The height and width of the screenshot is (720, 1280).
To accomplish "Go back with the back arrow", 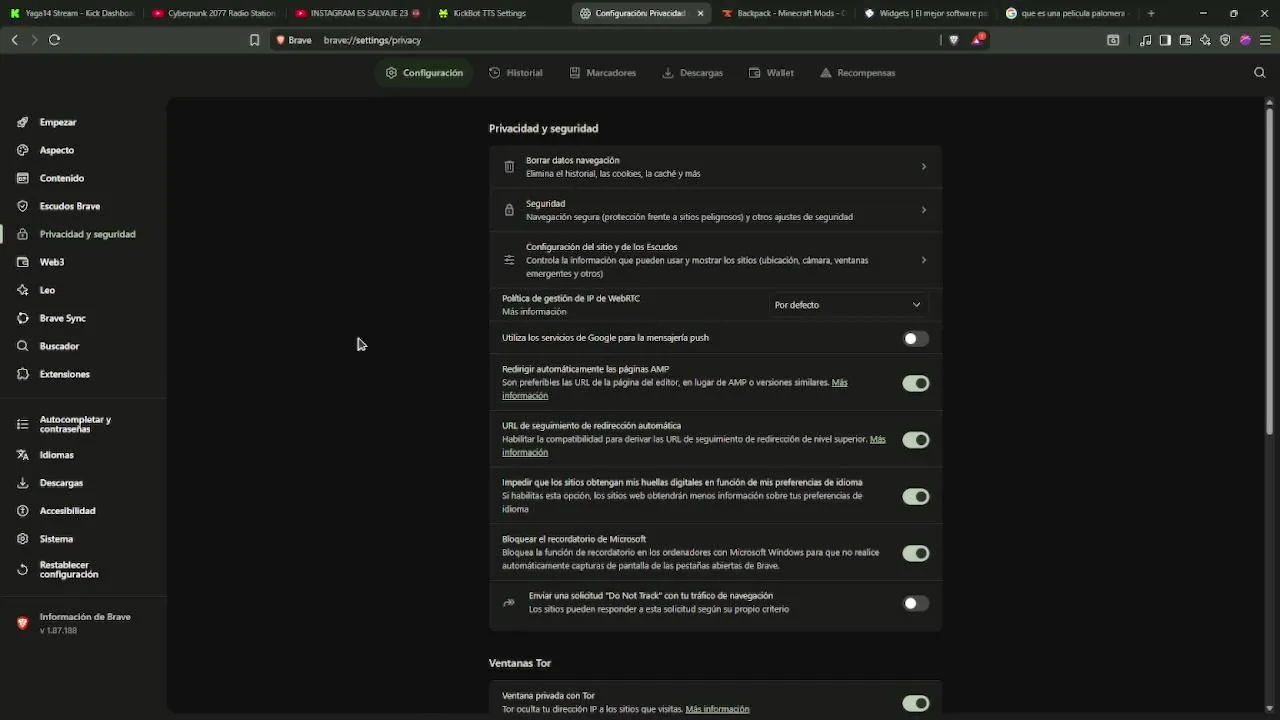I will (x=14, y=40).
